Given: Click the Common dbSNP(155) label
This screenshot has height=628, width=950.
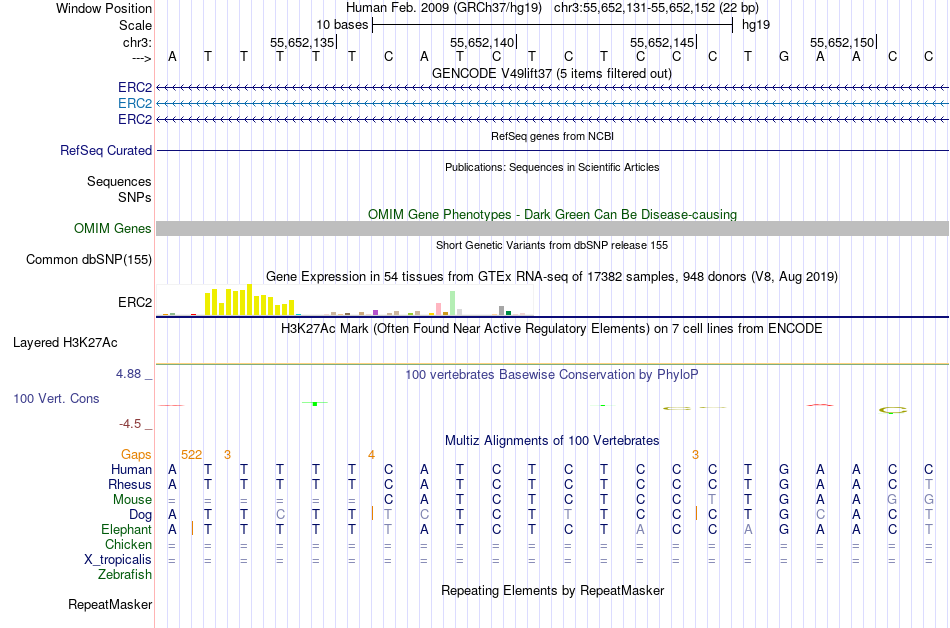Looking at the screenshot, I should (88, 259).
